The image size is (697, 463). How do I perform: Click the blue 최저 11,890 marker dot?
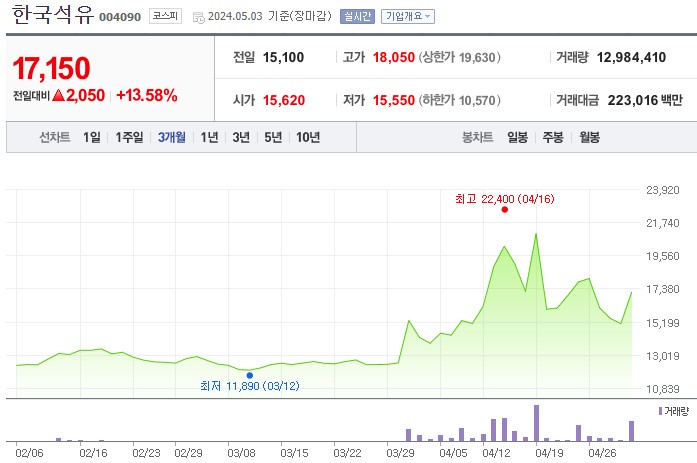point(250,375)
